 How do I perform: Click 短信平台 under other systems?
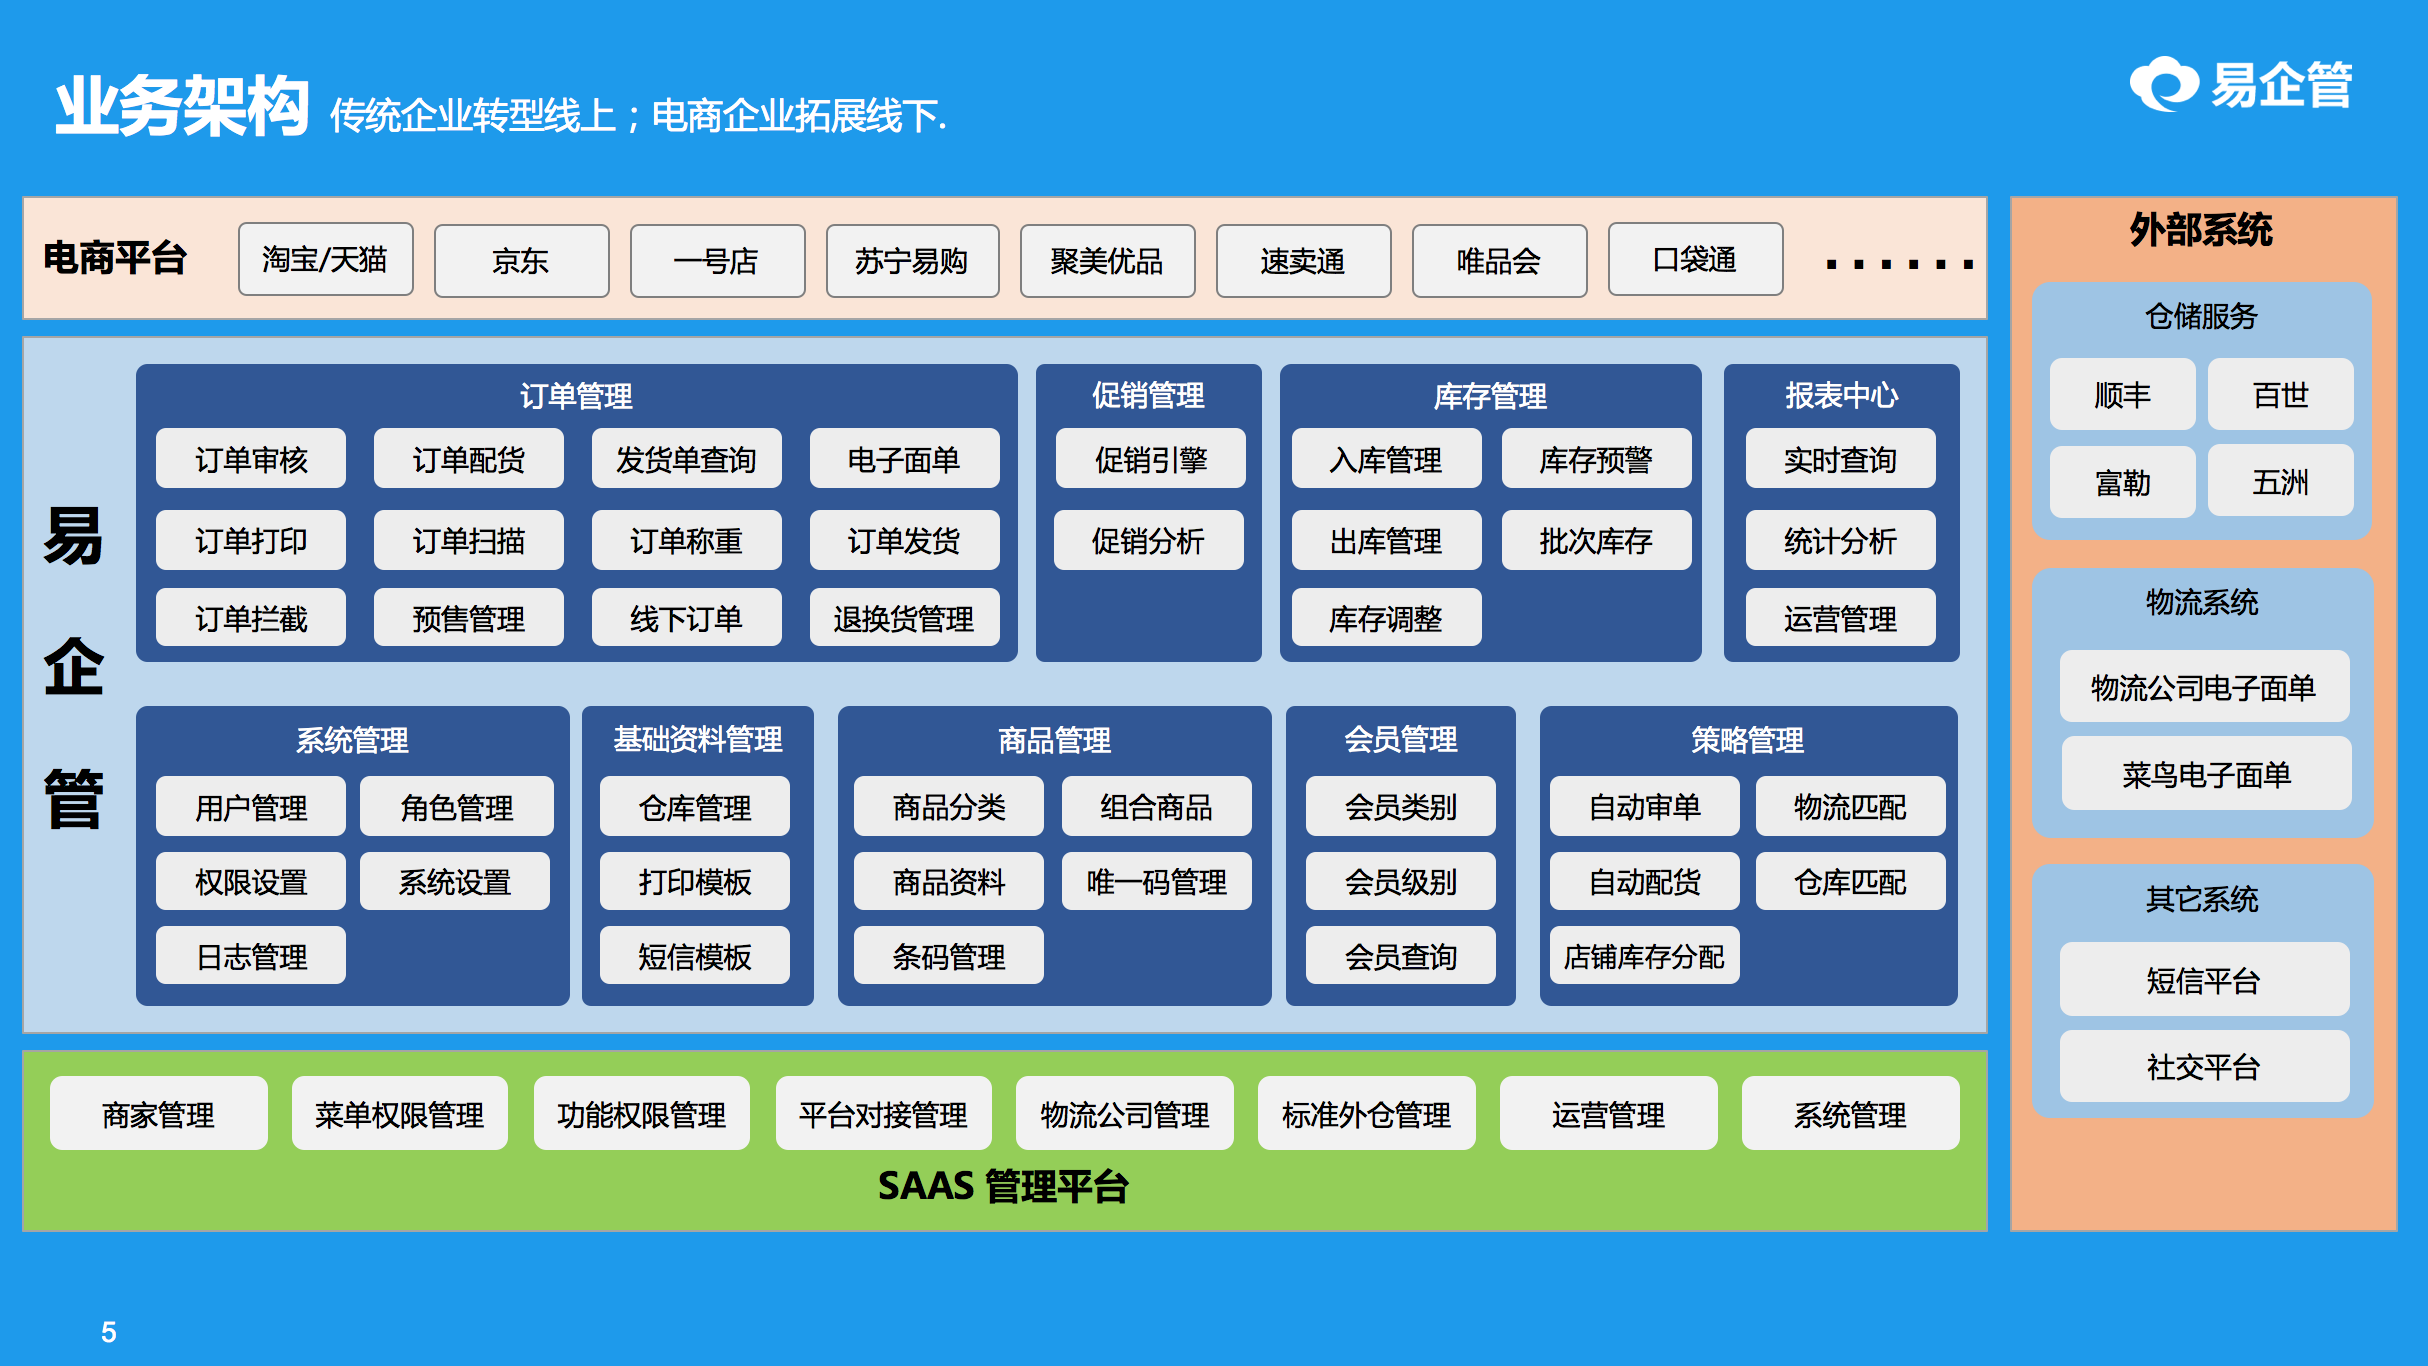(2203, 980)
